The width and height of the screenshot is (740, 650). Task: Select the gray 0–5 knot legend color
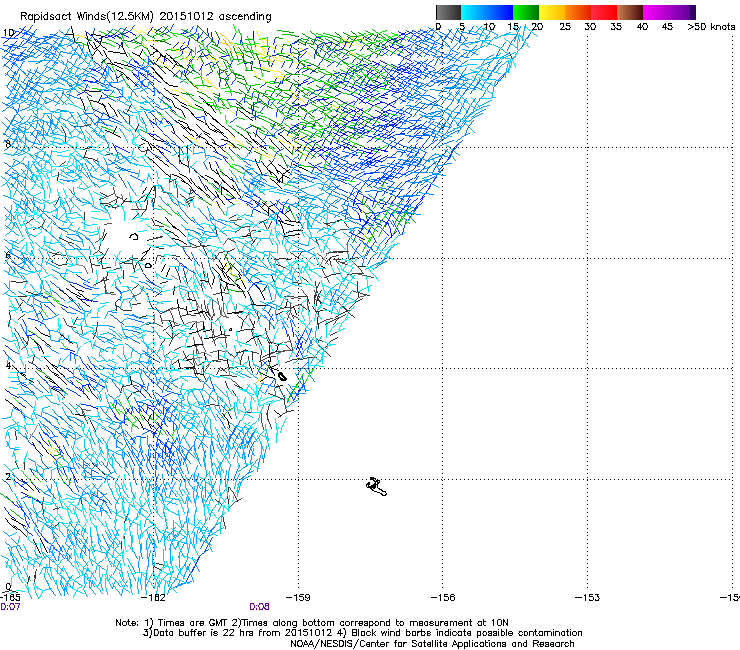(448, 12)
